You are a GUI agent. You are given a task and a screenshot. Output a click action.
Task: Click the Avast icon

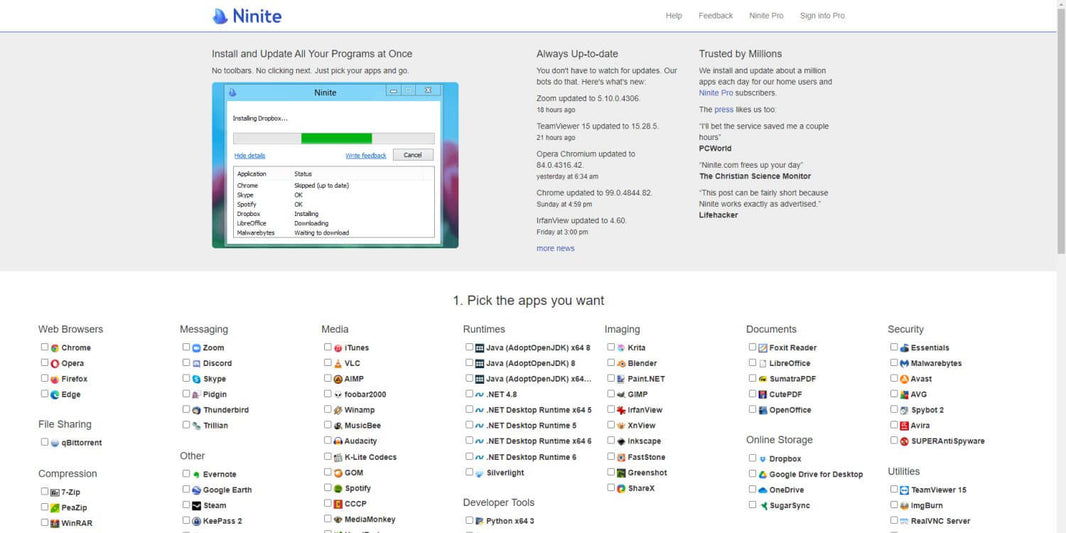(x=904, y=379)
